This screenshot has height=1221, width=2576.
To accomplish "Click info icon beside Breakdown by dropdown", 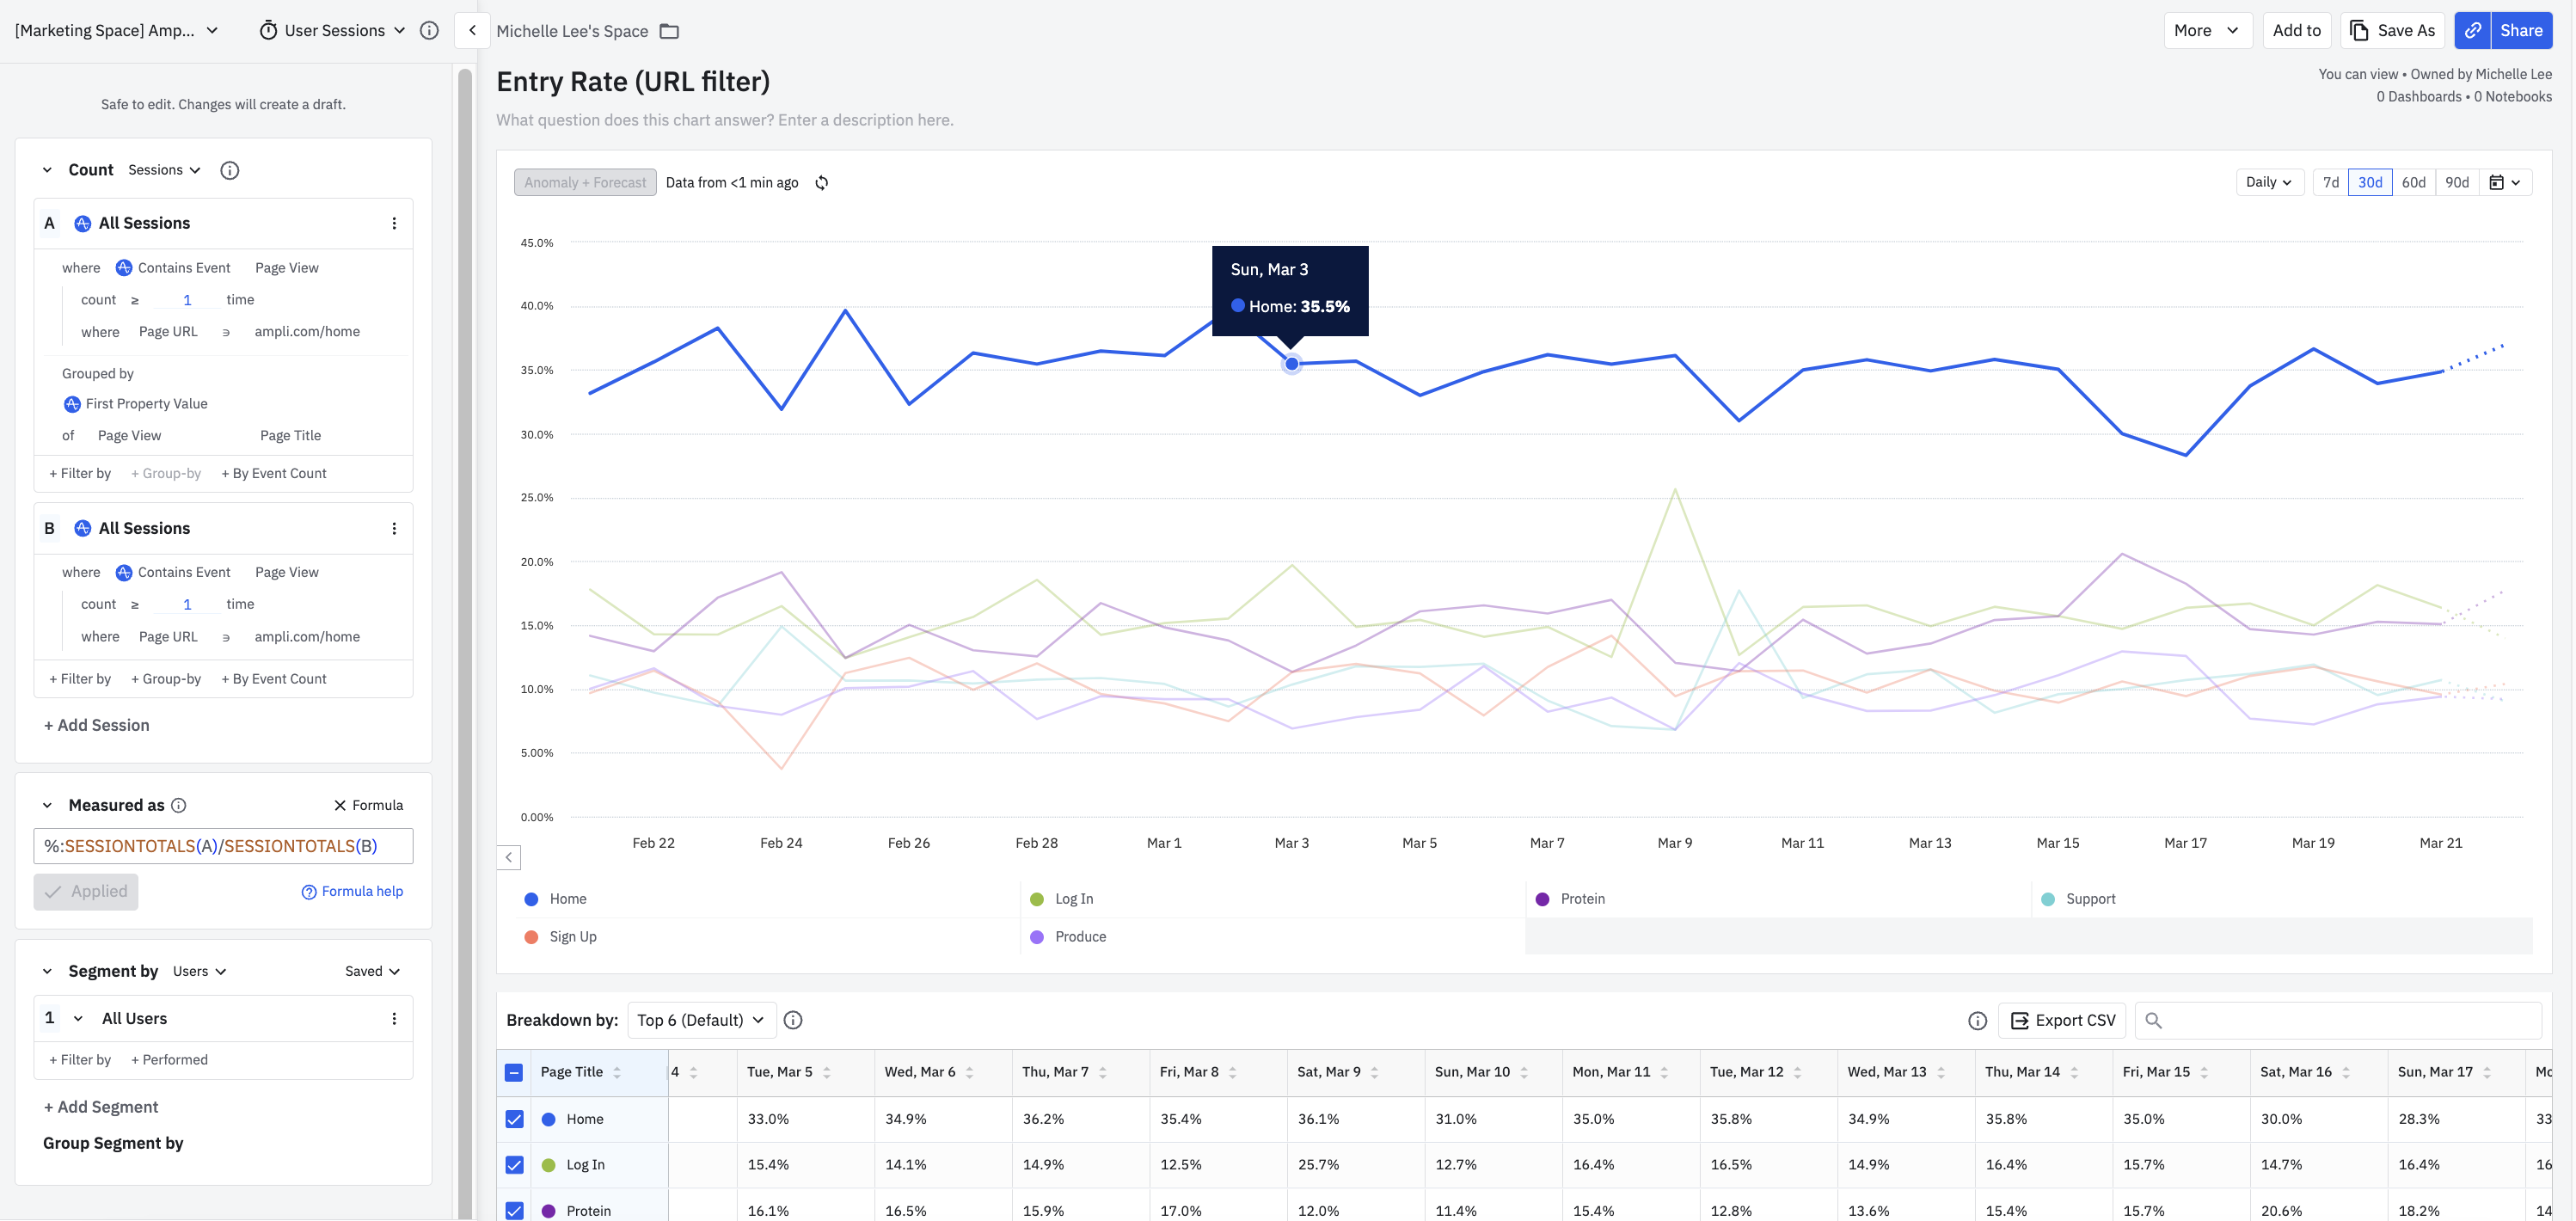I will tap(793, 1021).
